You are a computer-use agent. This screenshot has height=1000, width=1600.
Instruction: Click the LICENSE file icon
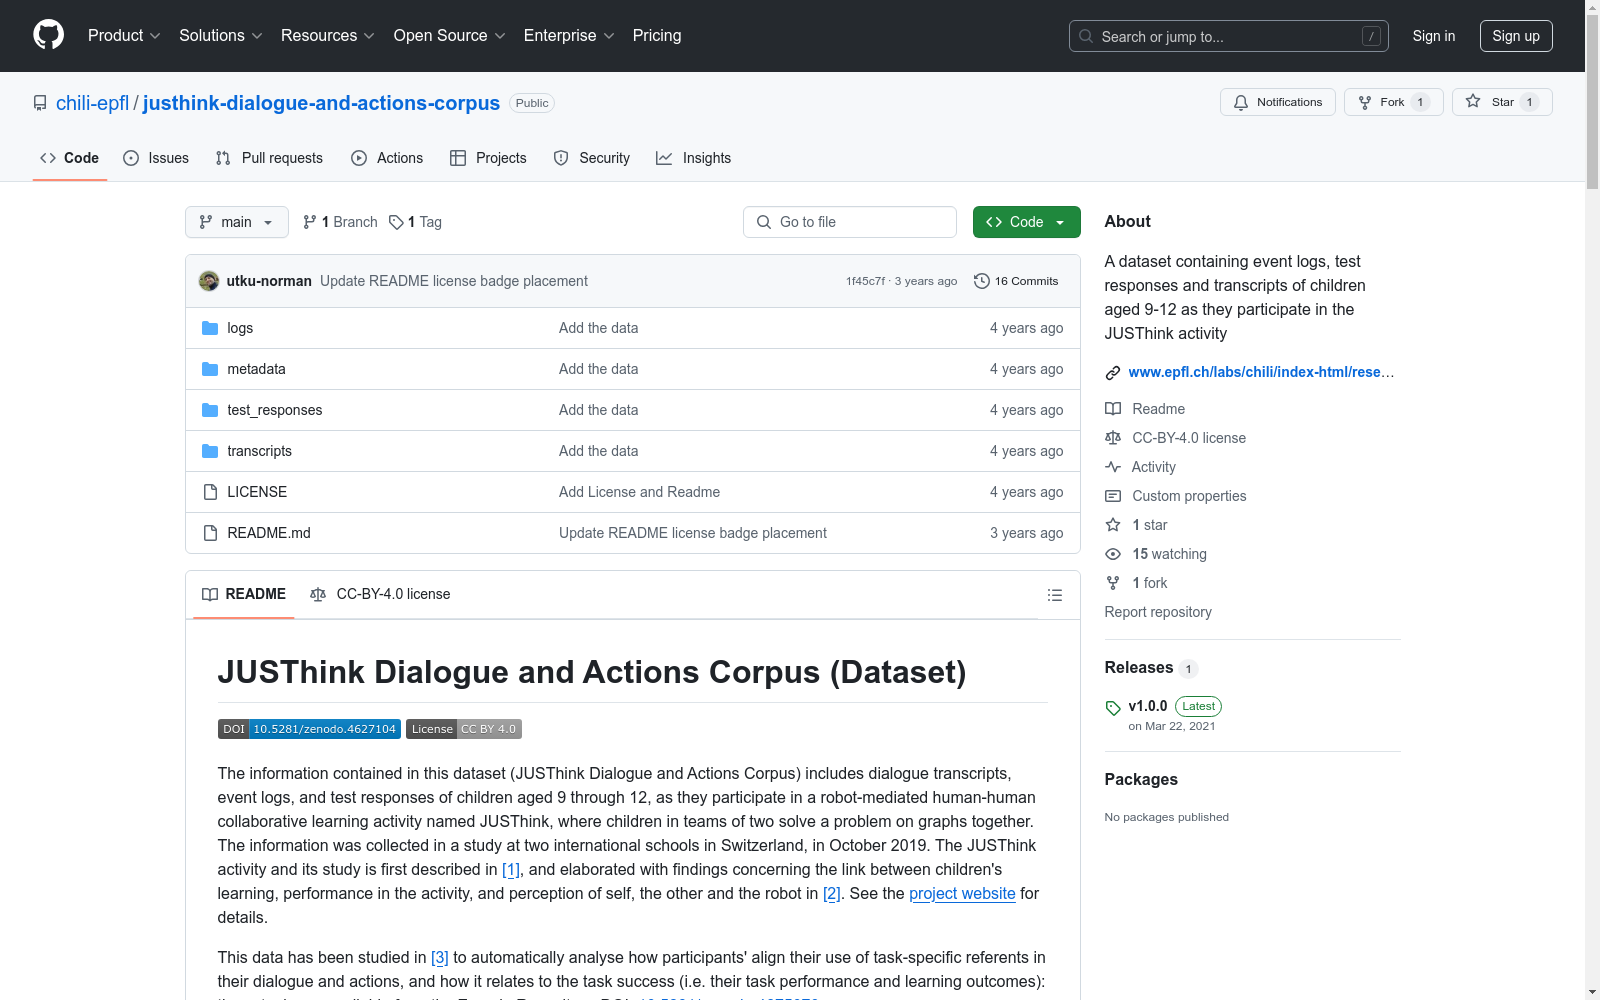(x=210, y=492)
